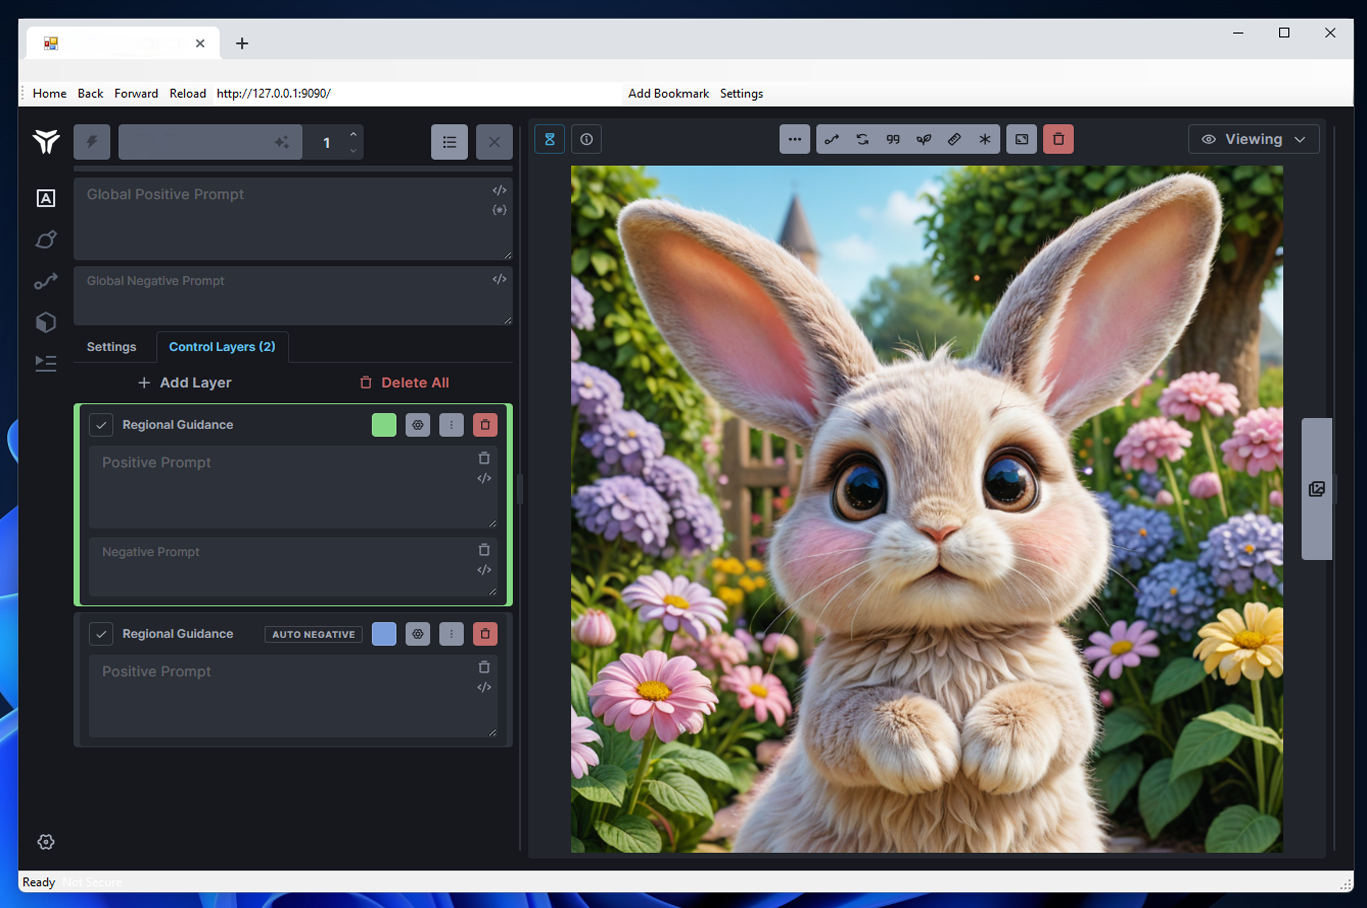
Task: Open app settings gear at the sidebar bottom
Action: pyautogui.click(x=46, y=842)
